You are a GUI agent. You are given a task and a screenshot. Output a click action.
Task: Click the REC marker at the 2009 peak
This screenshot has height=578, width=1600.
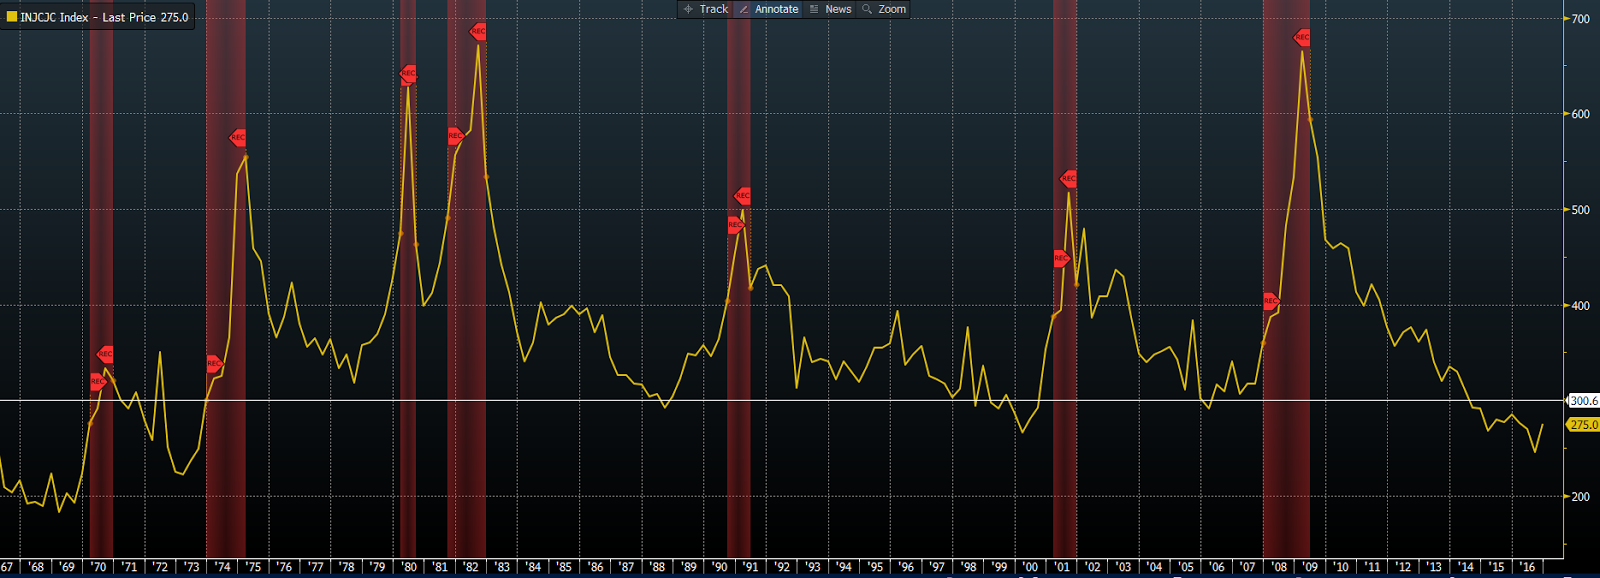[x=1302, y=37]
